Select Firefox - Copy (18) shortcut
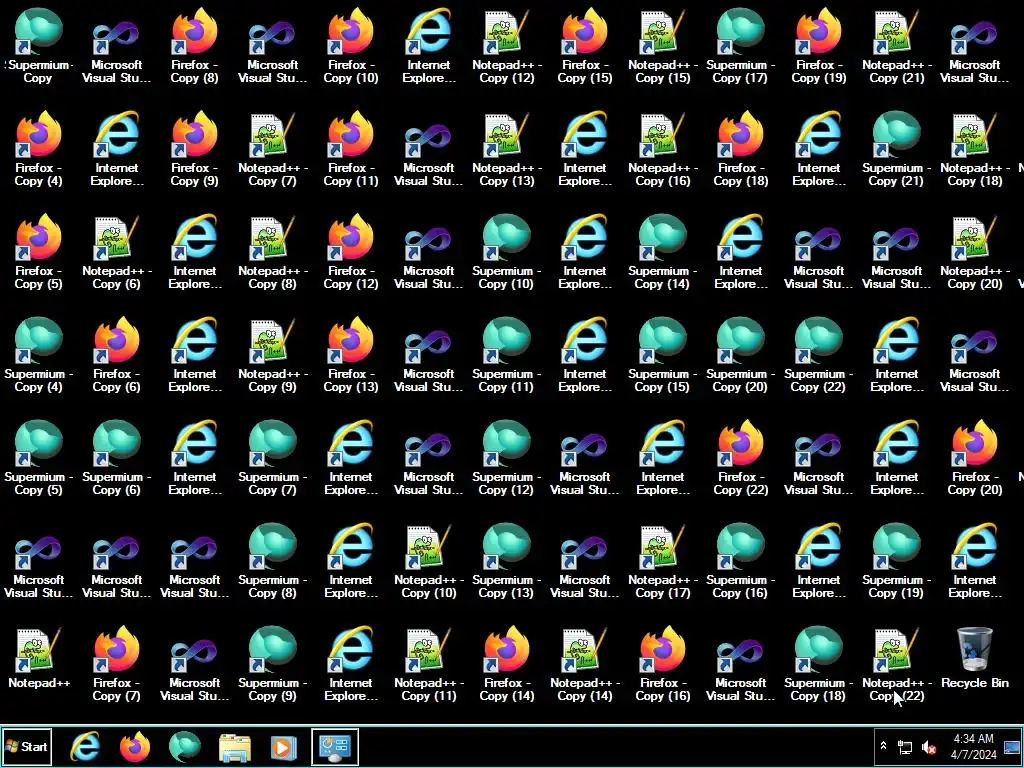 [740, 149]
